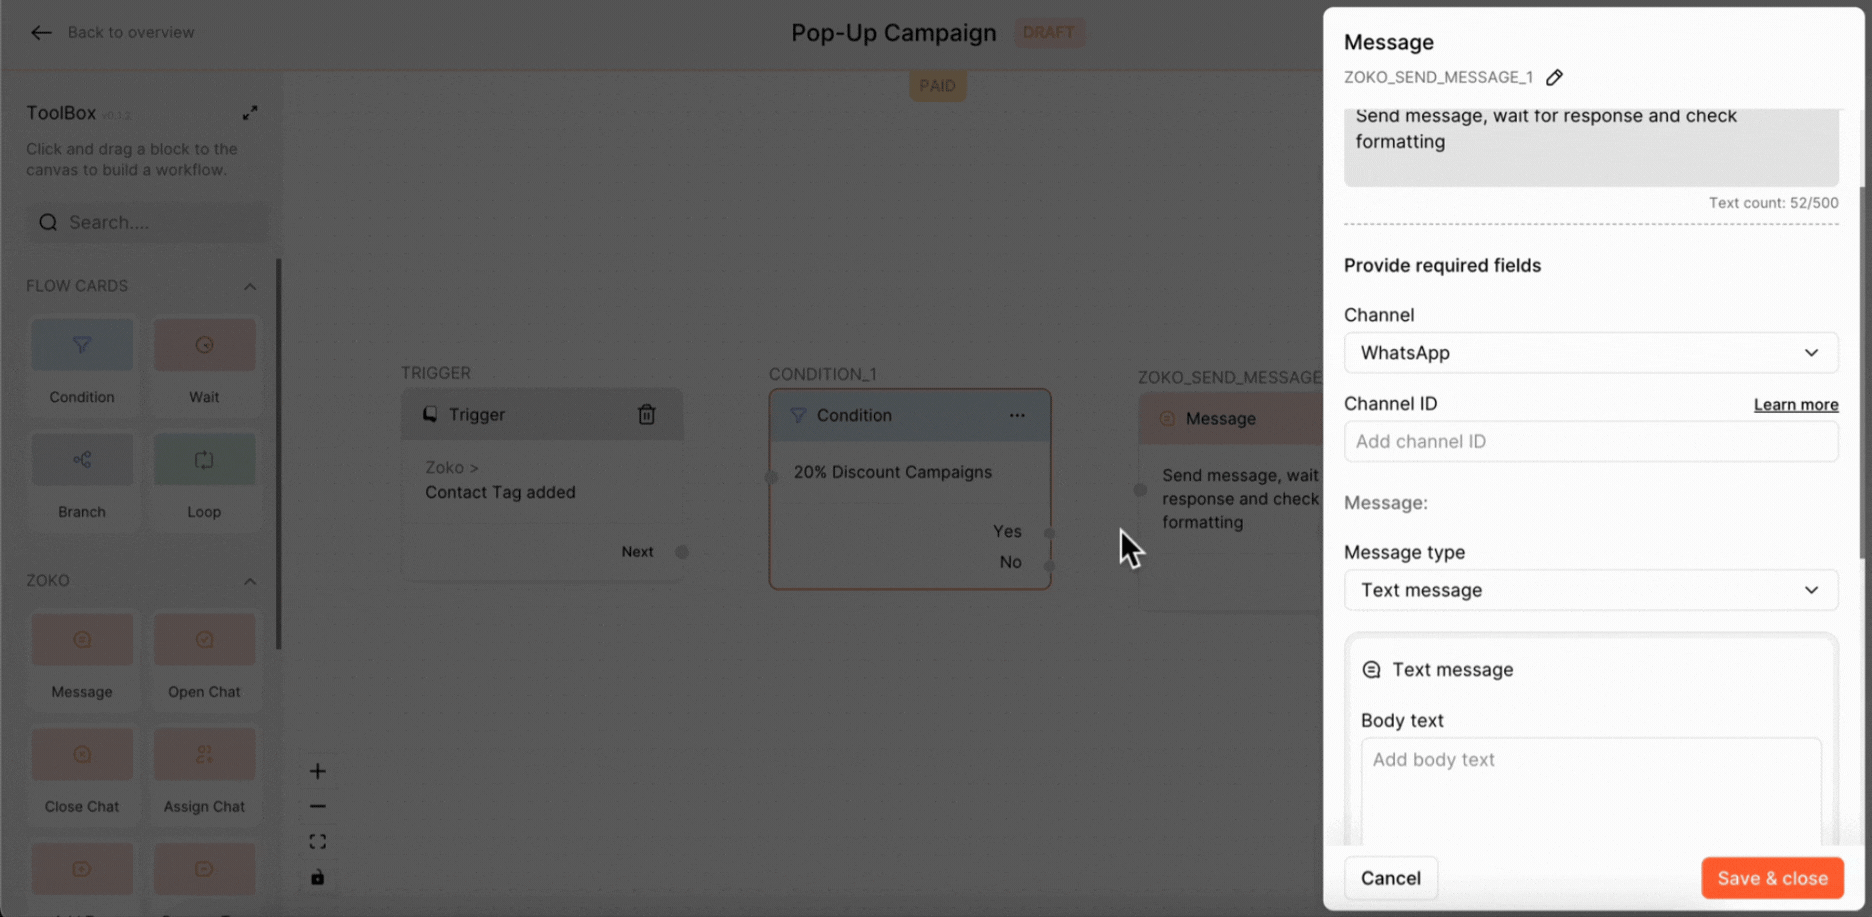Click the pencil icon to rename ZOKO_SEND_MESSAGE_1
The width and height of the screenshot is (1872, 917).
click(1554, 77)
